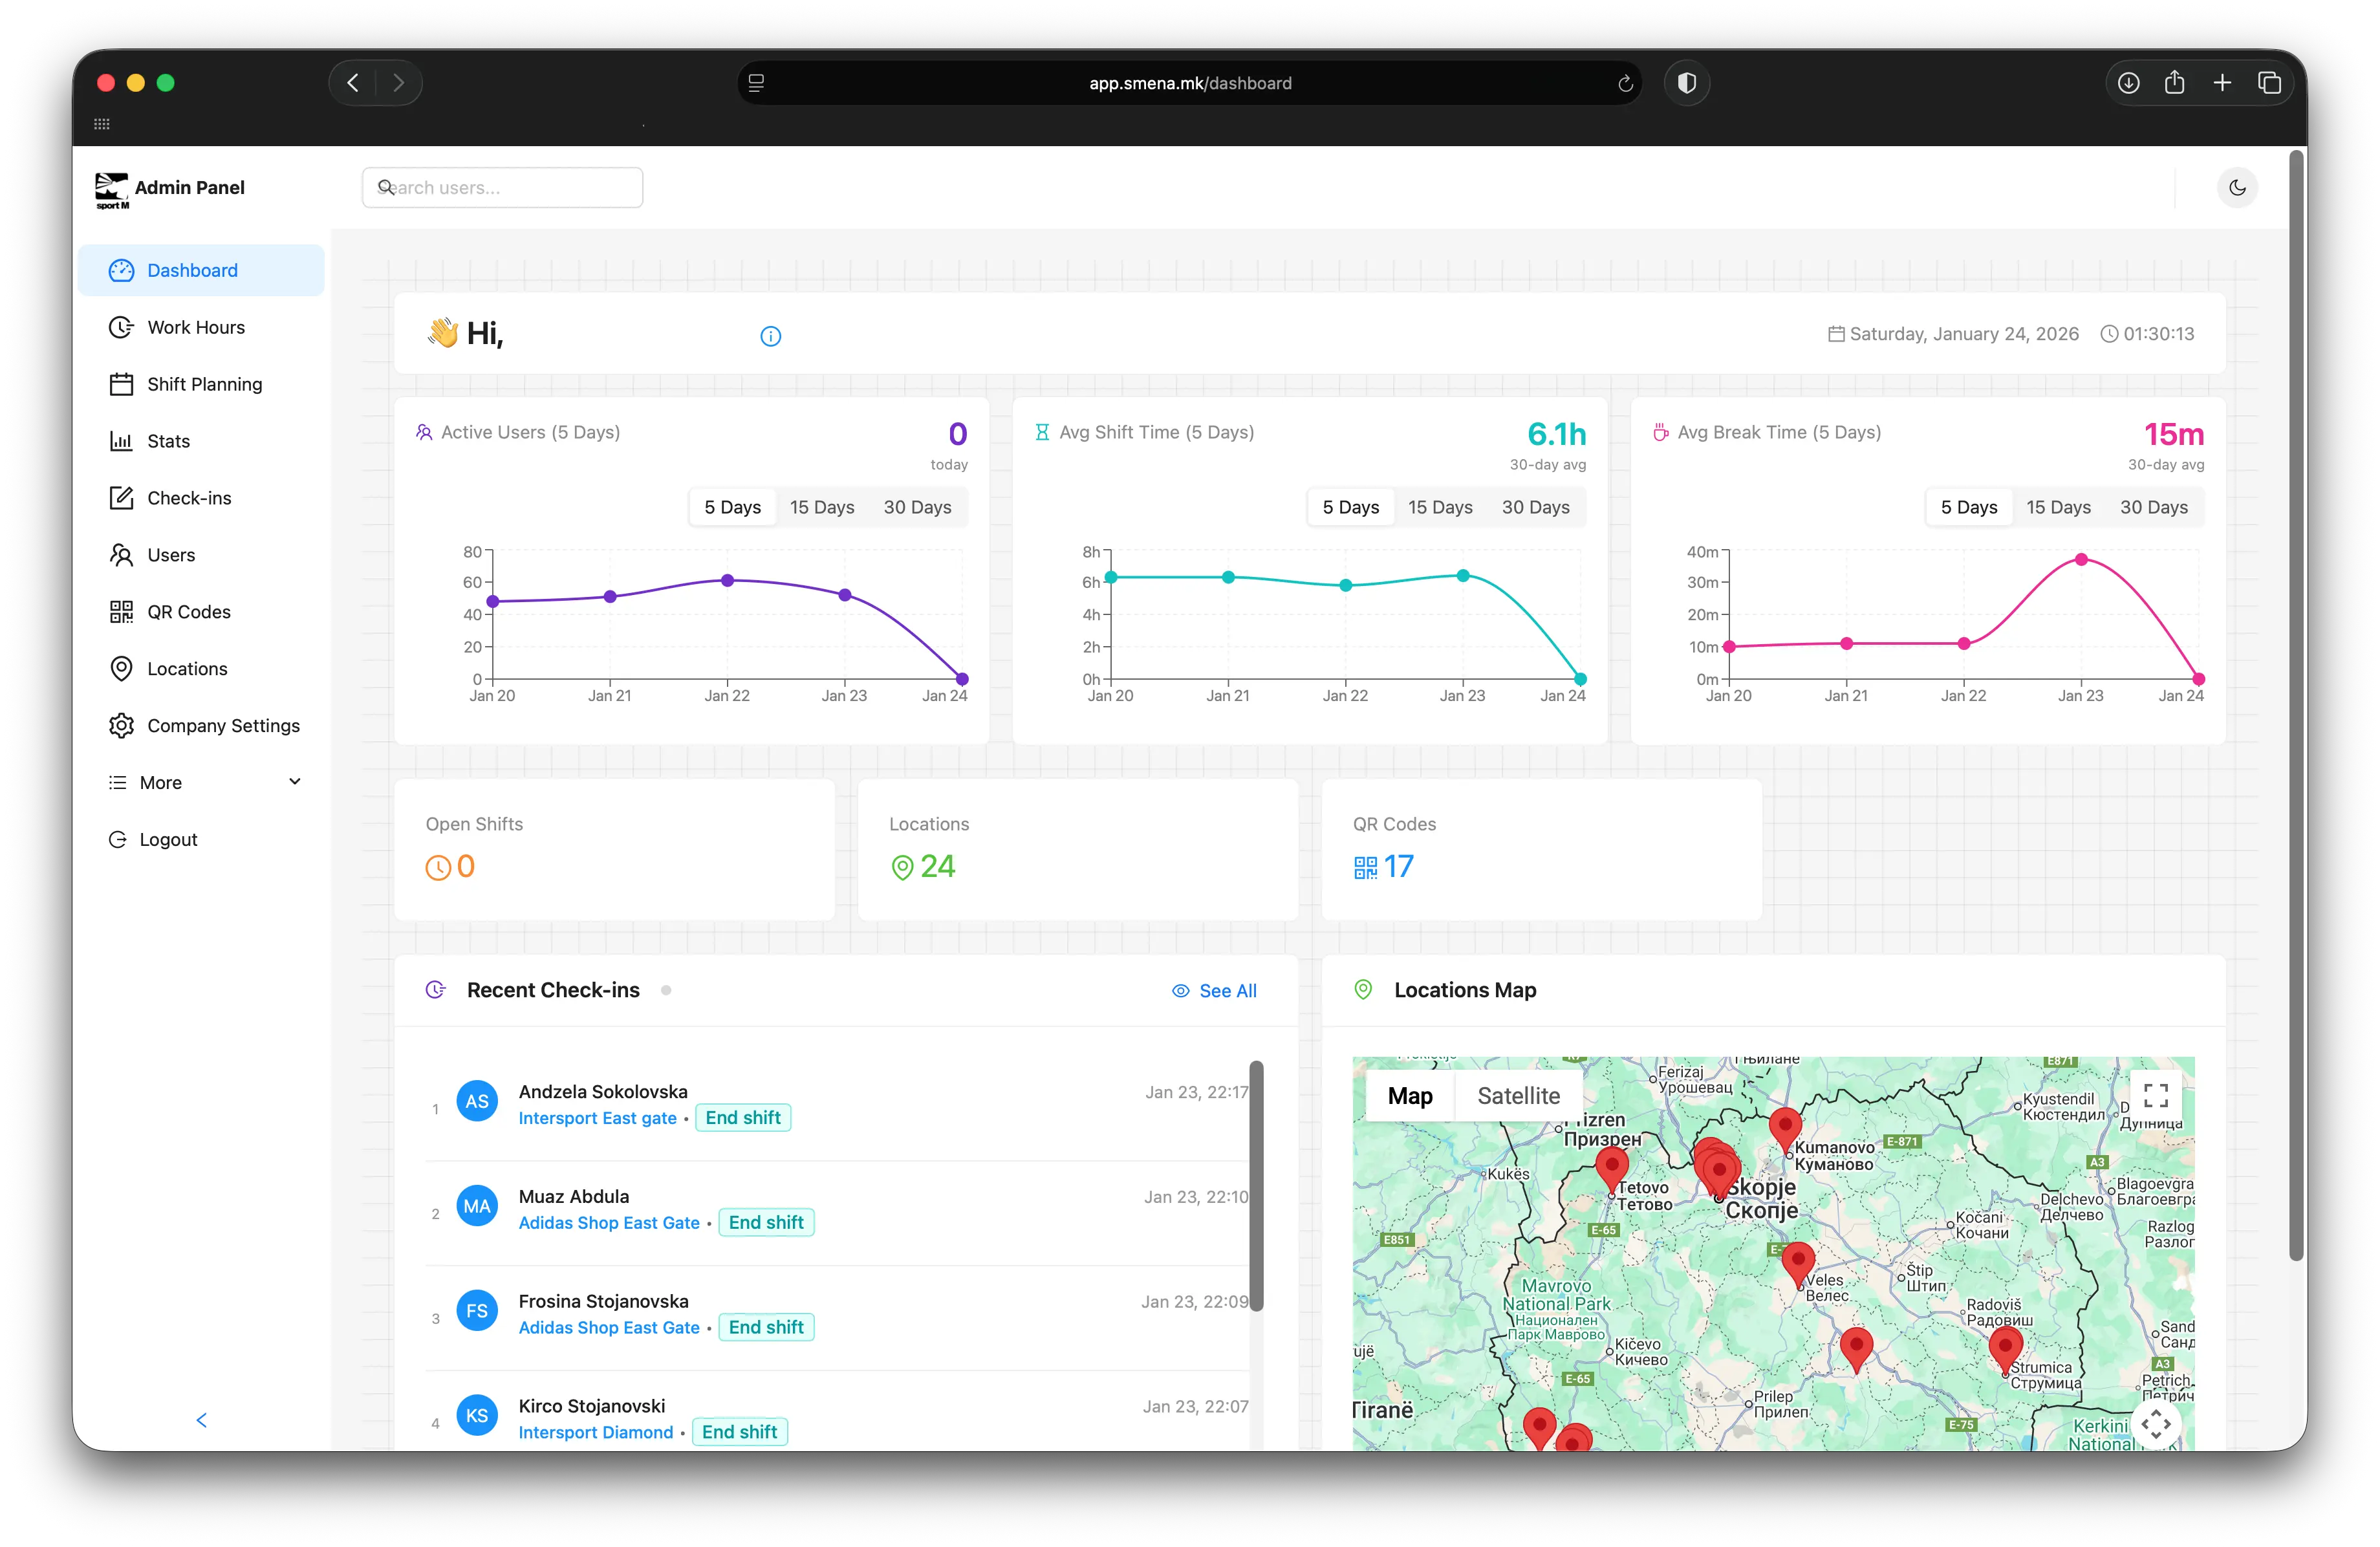
Task: Click the Stats bar chart icon
Action: (x=121, y=440)
